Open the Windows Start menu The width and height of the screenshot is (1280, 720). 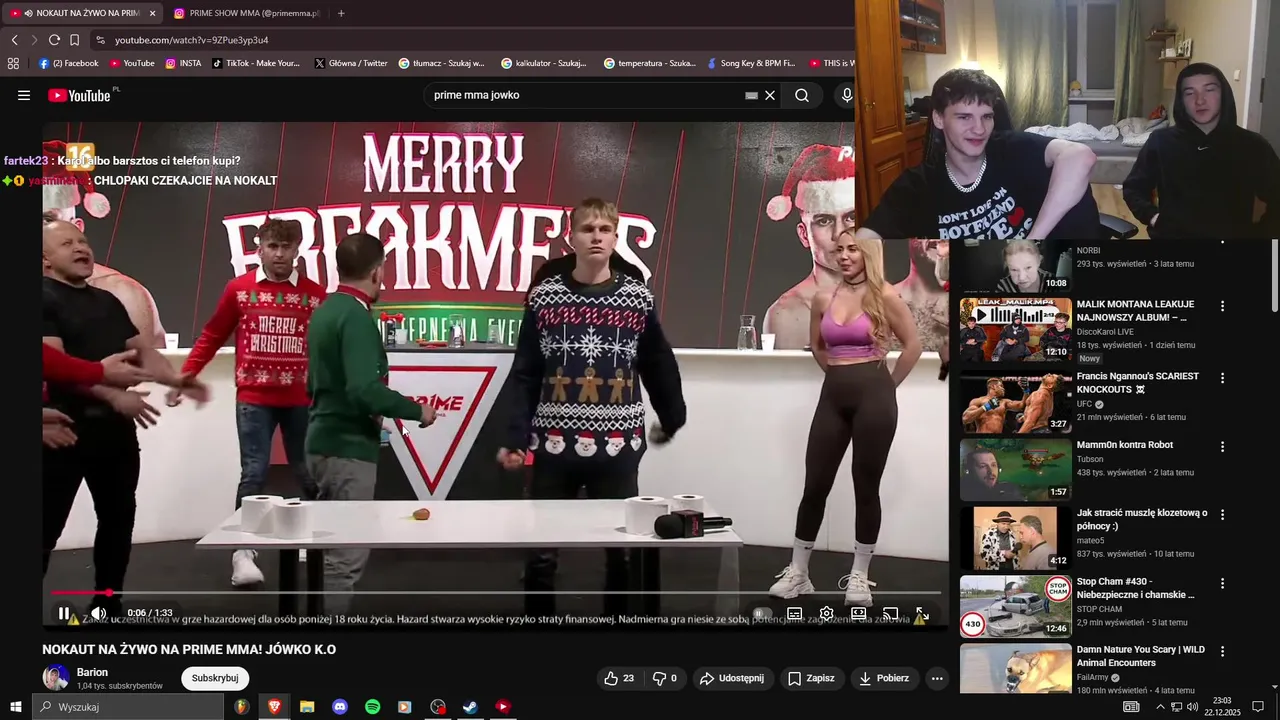[x=15, y=707]
